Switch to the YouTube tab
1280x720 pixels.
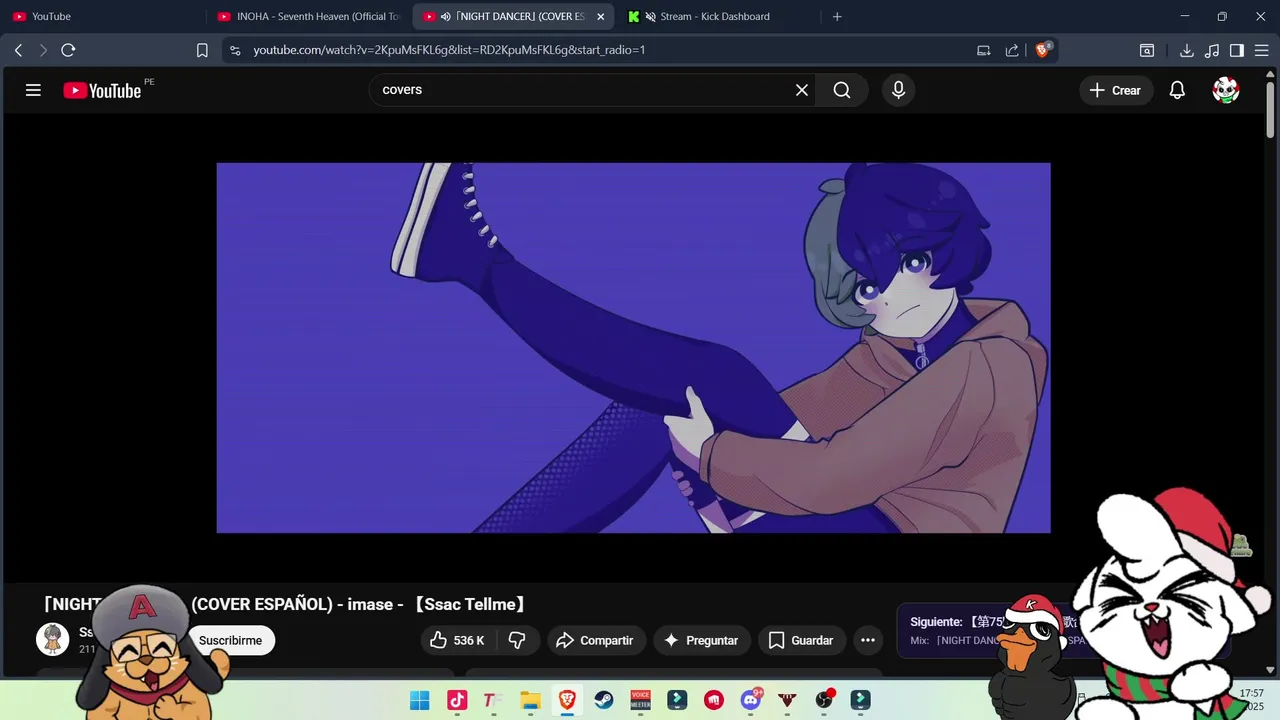coord(104,16)
